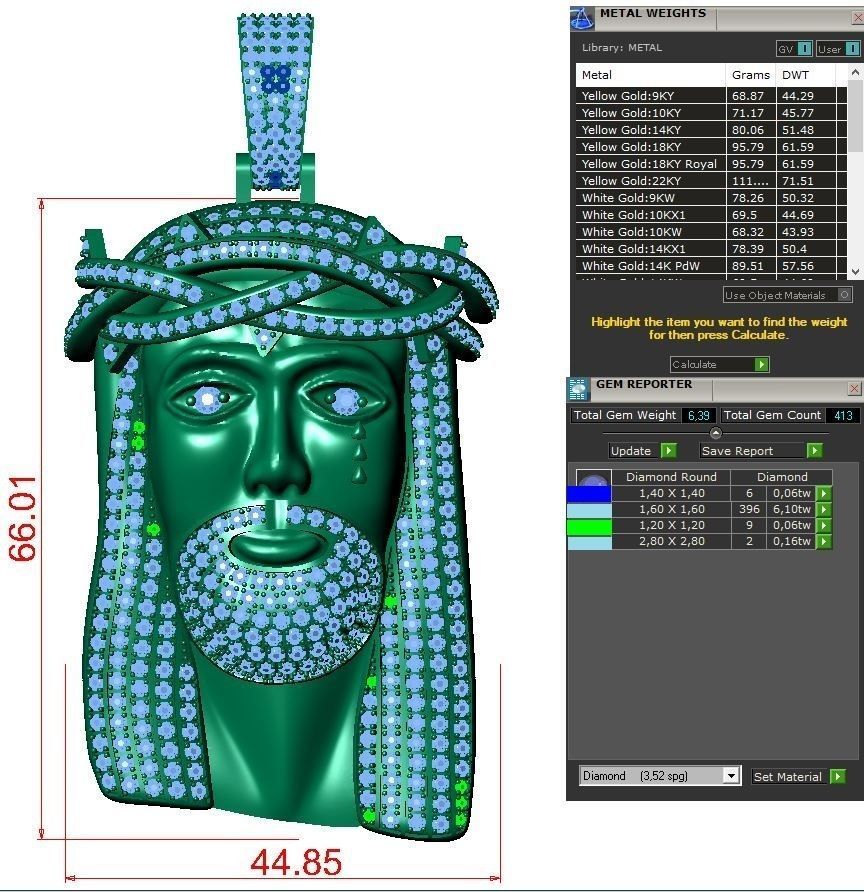The image size is (864, 892).
Task: Enable Use Object Materials option
Action: point(787,295)
